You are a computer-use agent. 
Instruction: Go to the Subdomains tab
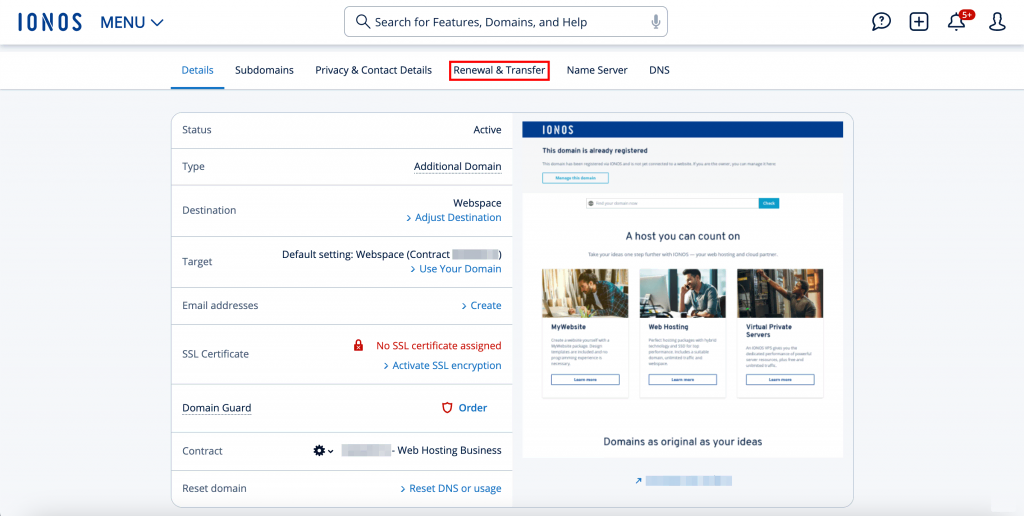(264, 70)
